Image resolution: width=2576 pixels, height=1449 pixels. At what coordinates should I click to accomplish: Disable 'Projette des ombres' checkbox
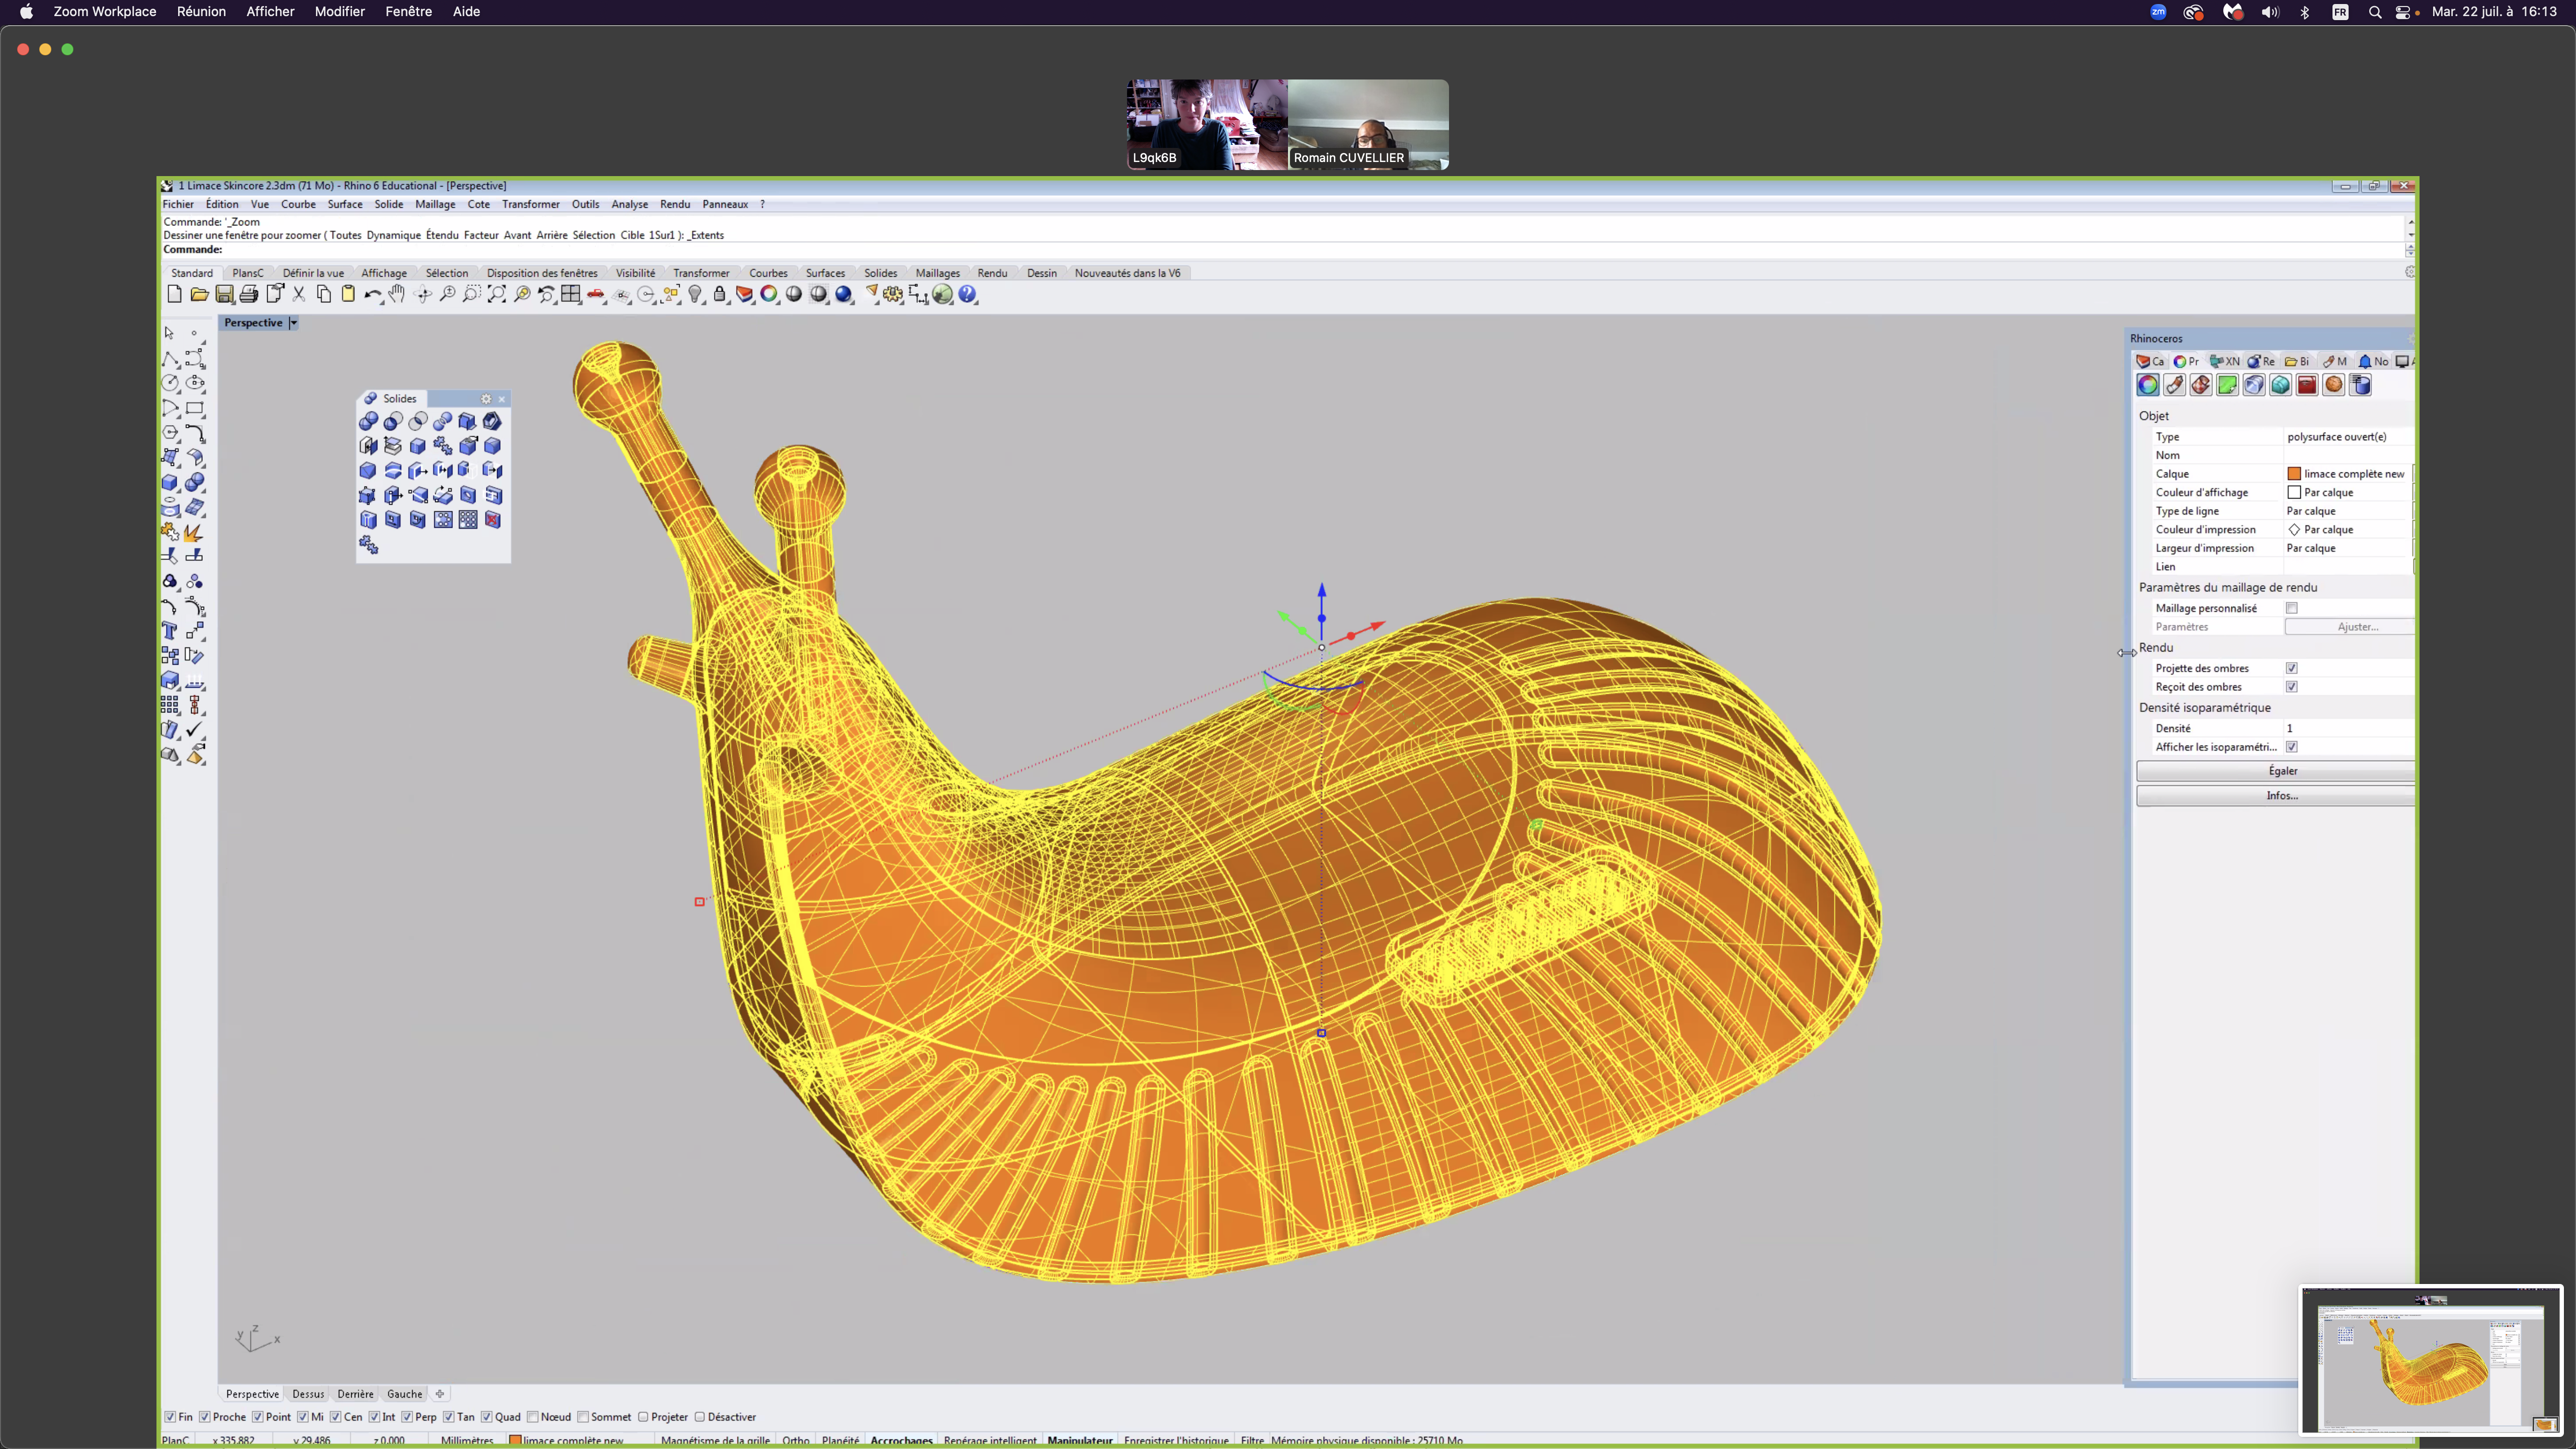coord(2291,668)
